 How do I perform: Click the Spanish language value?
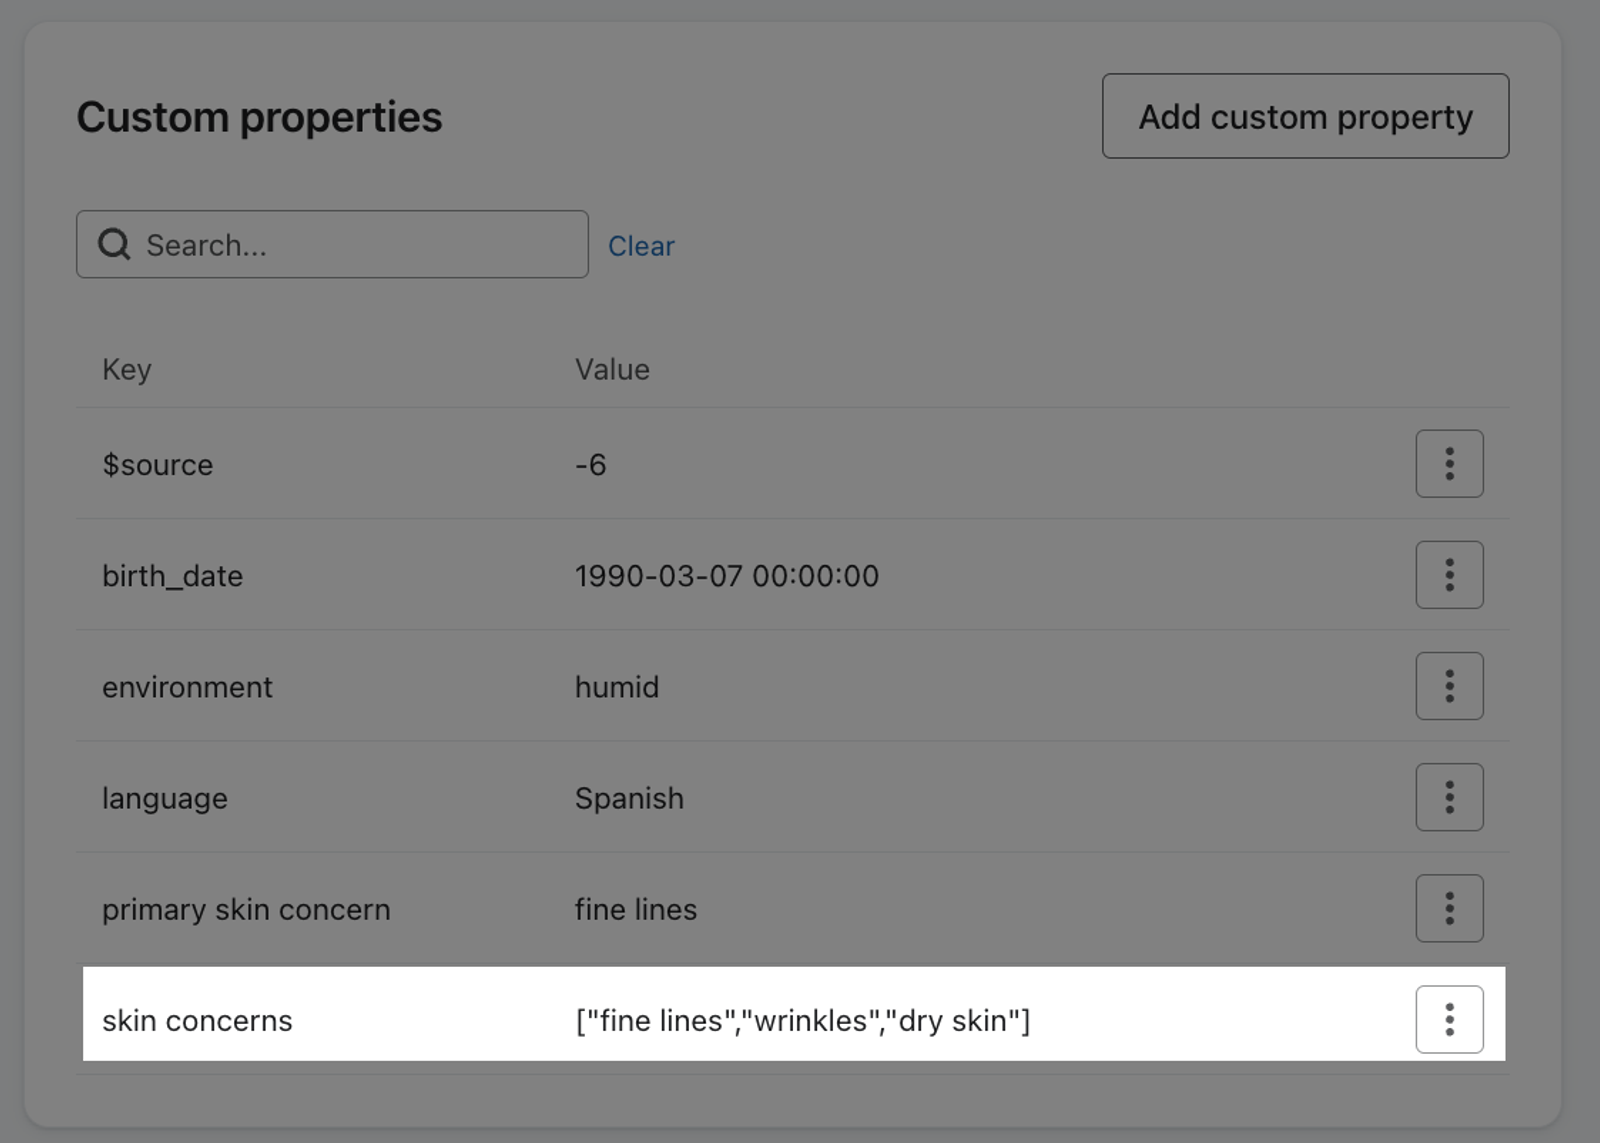point(629,798)
